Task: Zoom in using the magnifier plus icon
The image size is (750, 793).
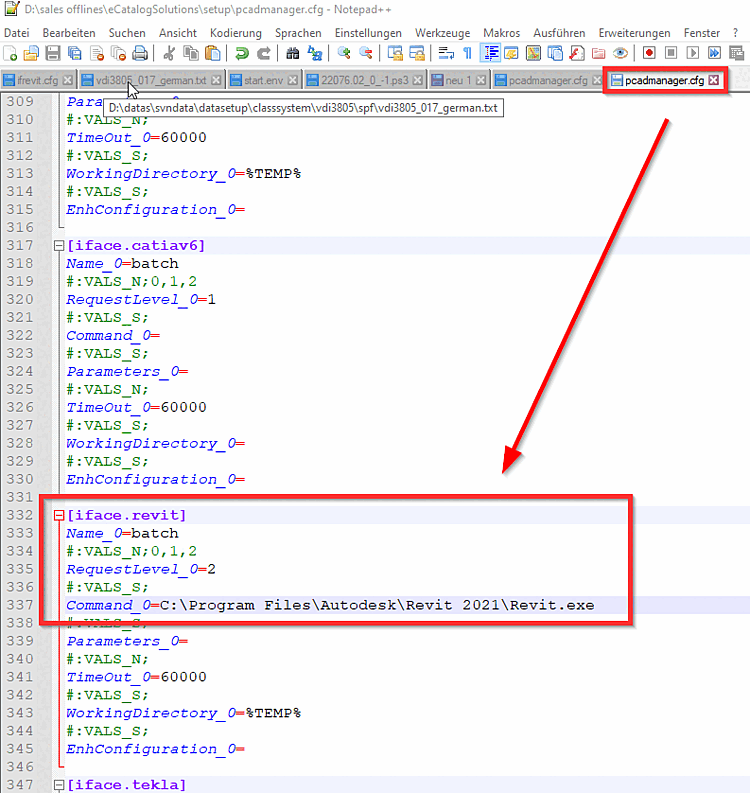Action: pos(344,53)
